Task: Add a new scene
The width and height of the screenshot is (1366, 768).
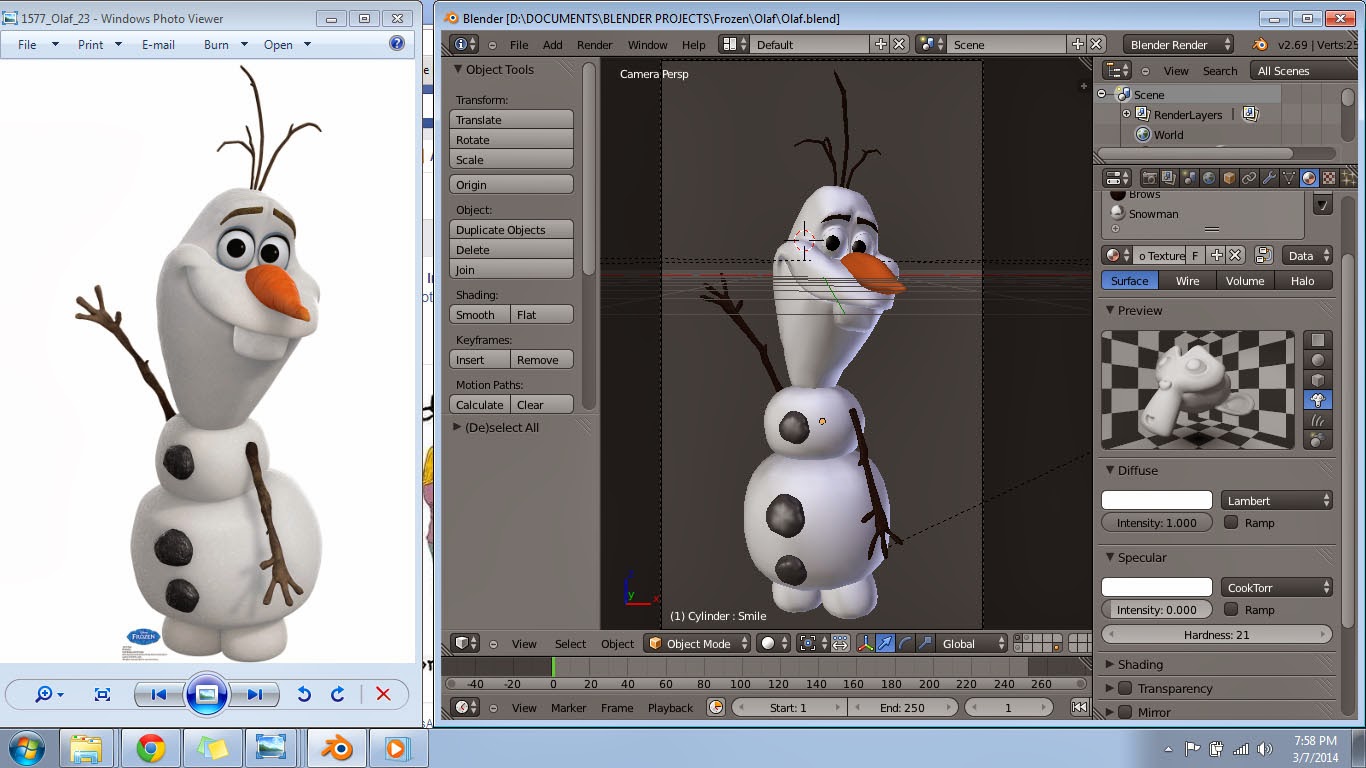Action: pos(1077,44)
